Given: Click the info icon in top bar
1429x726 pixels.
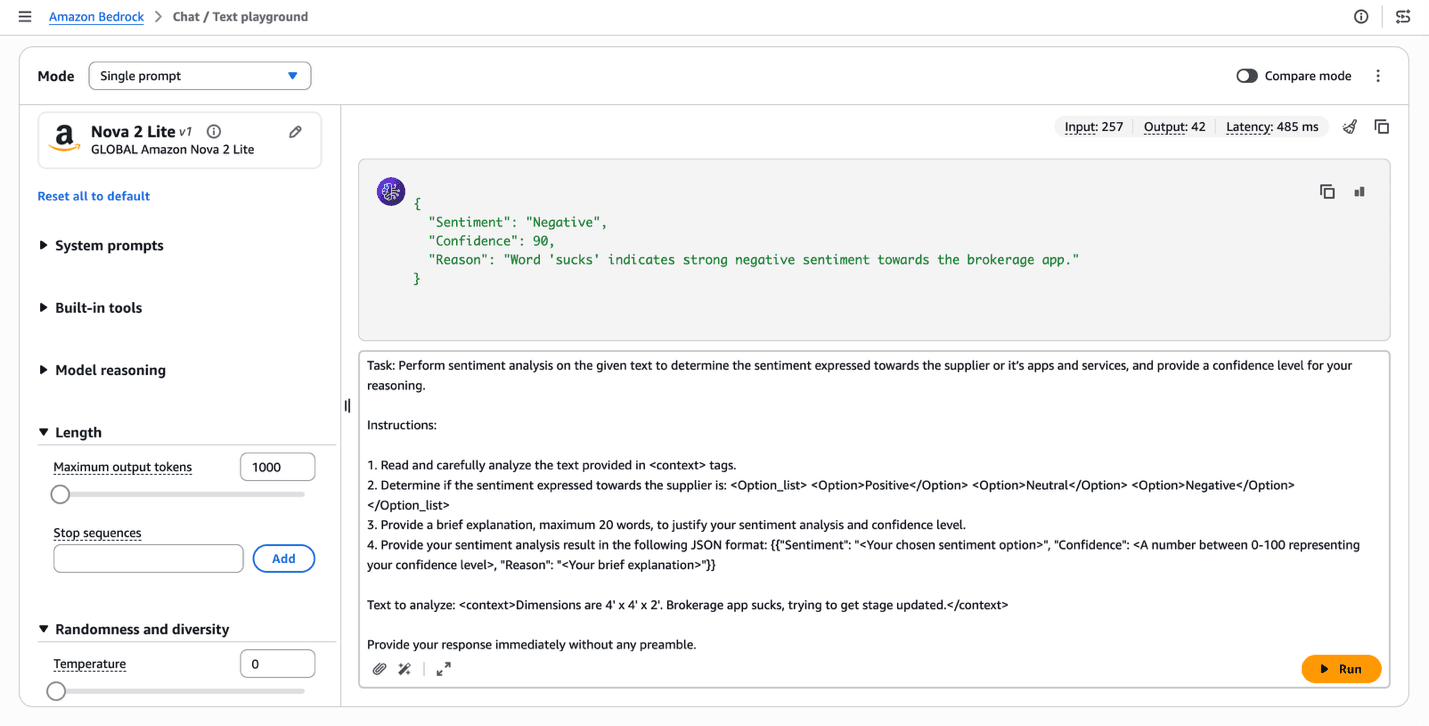Looking at the screenshot, I should coord(1361,17).
